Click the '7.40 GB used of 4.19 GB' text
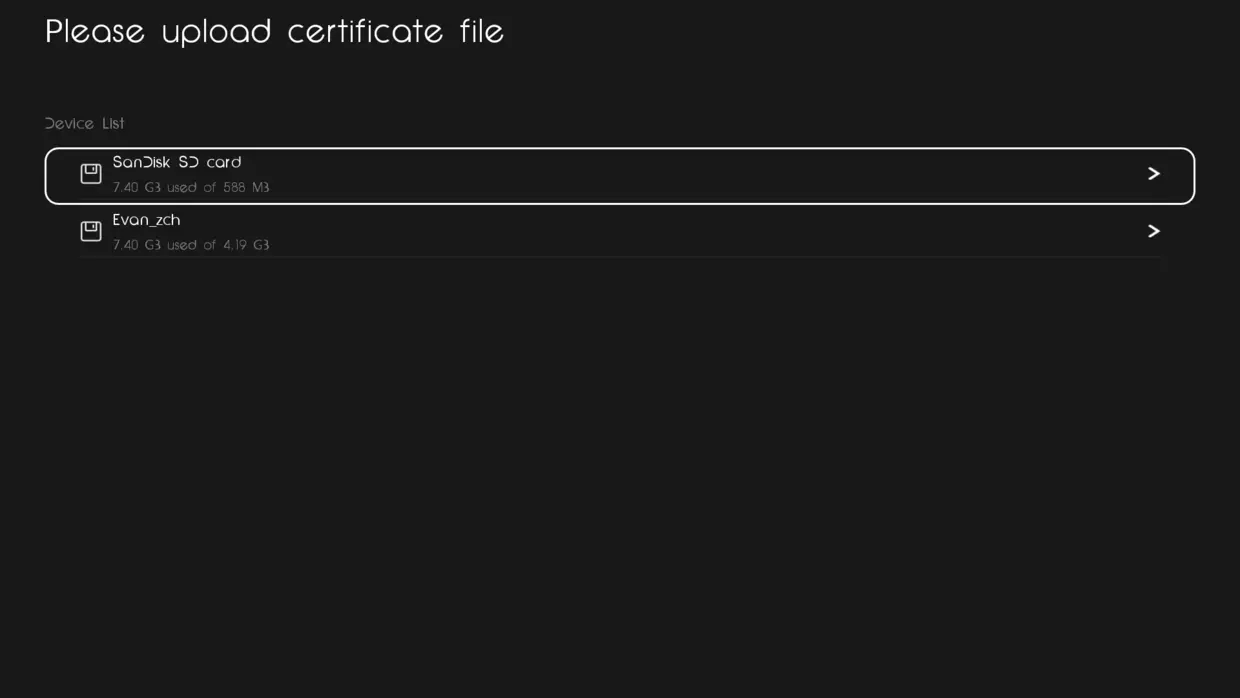 pos(191,245)
